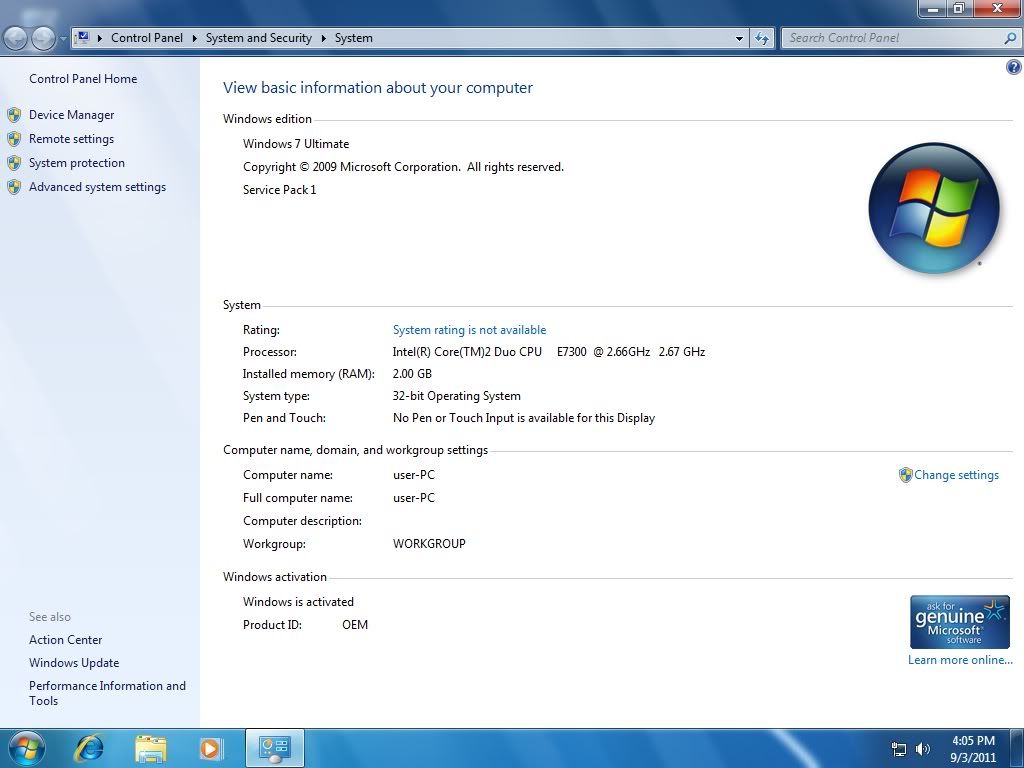Click the 2.00 GB memory value
Image resolution: width=1024 pixels, height=768 pixels.
click(412, 374)
